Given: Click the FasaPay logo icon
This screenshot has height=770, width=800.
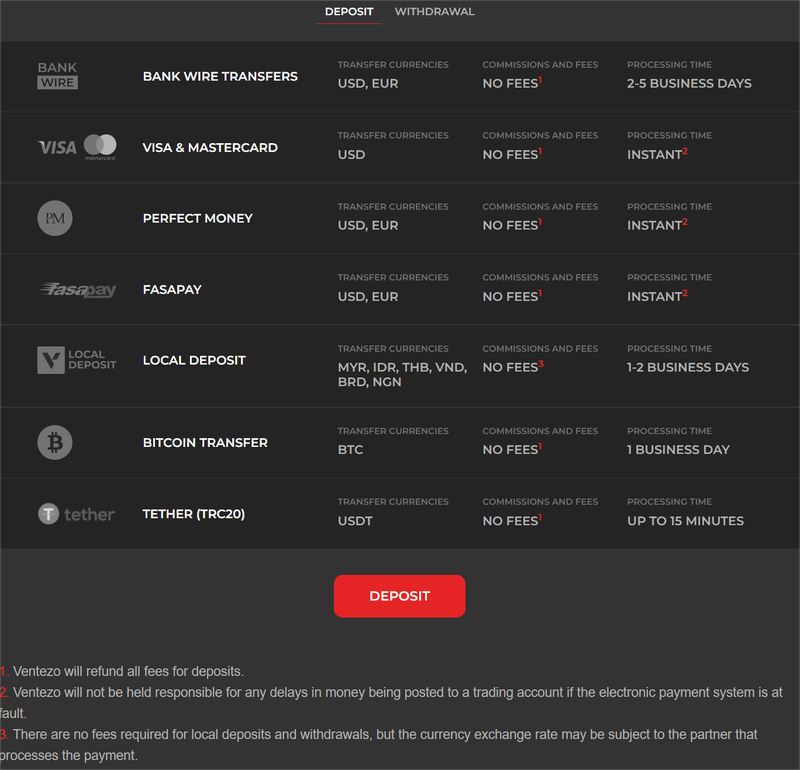Looking at the screenshot, I should (78, 289).
